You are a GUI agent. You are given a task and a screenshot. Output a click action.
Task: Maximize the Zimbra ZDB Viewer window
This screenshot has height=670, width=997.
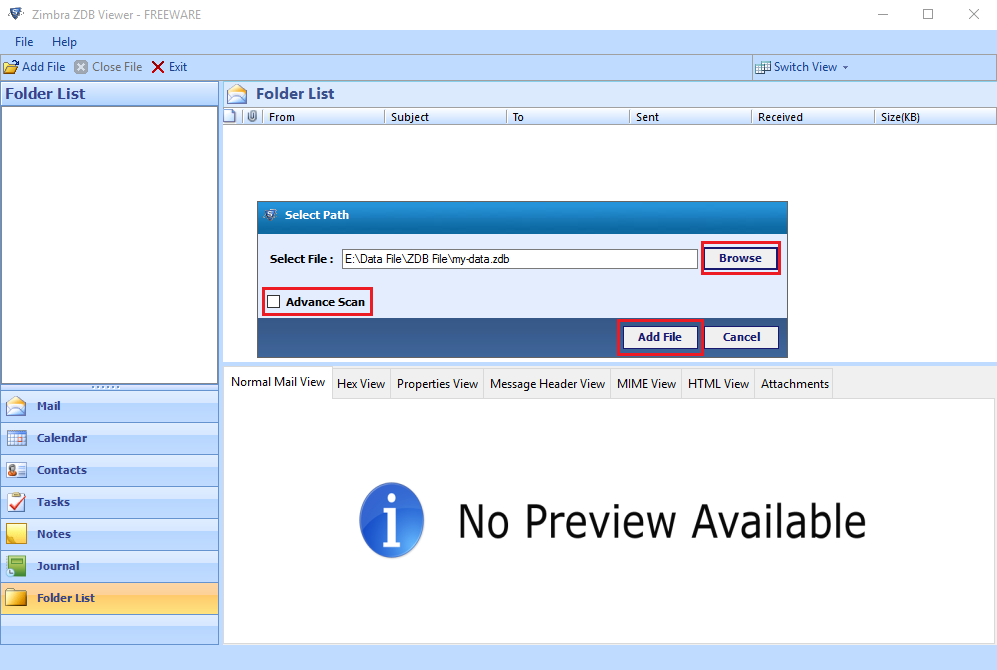click(928, 14)
